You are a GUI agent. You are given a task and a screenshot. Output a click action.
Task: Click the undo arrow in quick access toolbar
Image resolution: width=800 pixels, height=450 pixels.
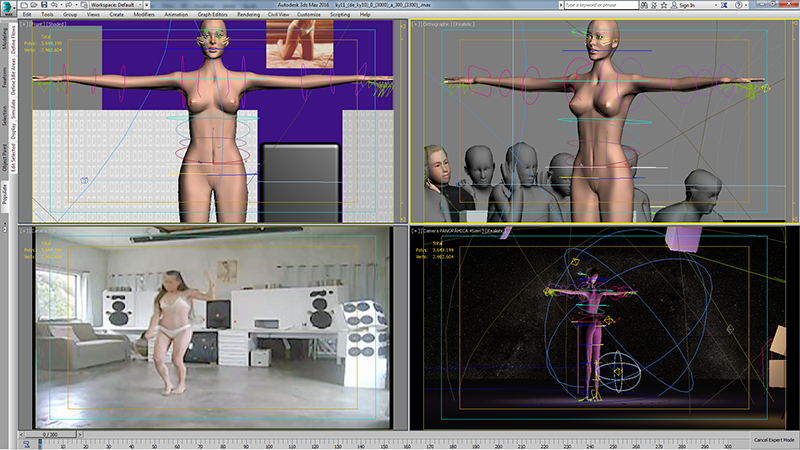coord(62,6)
